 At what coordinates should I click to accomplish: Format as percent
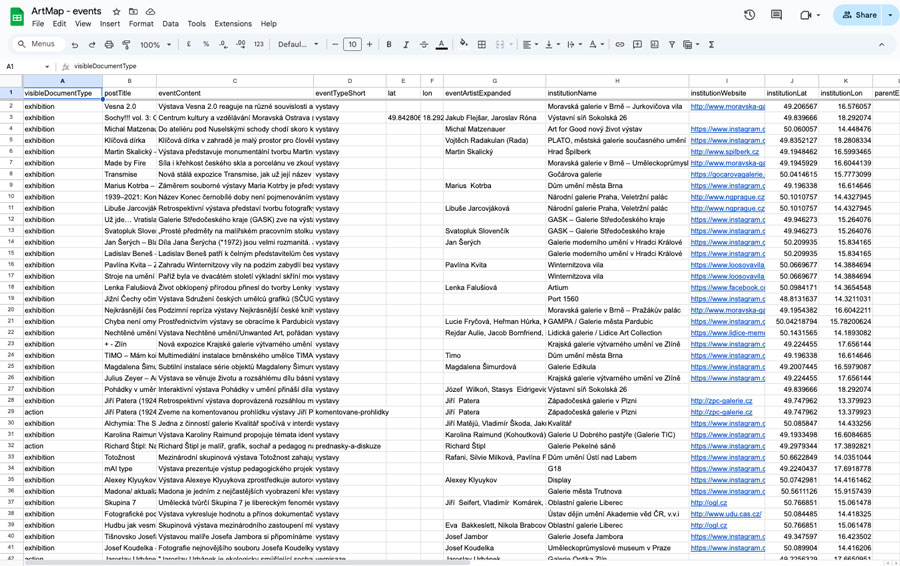pyautogui.click(x=206, y=44)
